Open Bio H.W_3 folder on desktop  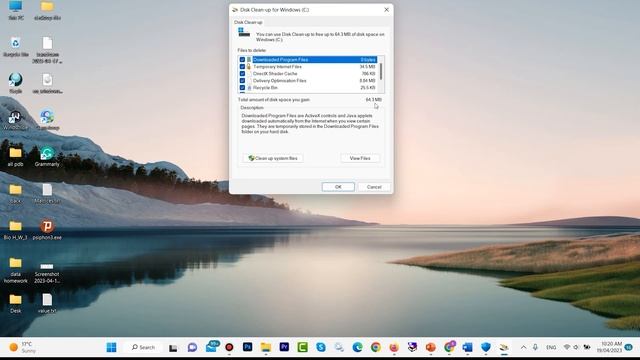click(x=16, y=230)
